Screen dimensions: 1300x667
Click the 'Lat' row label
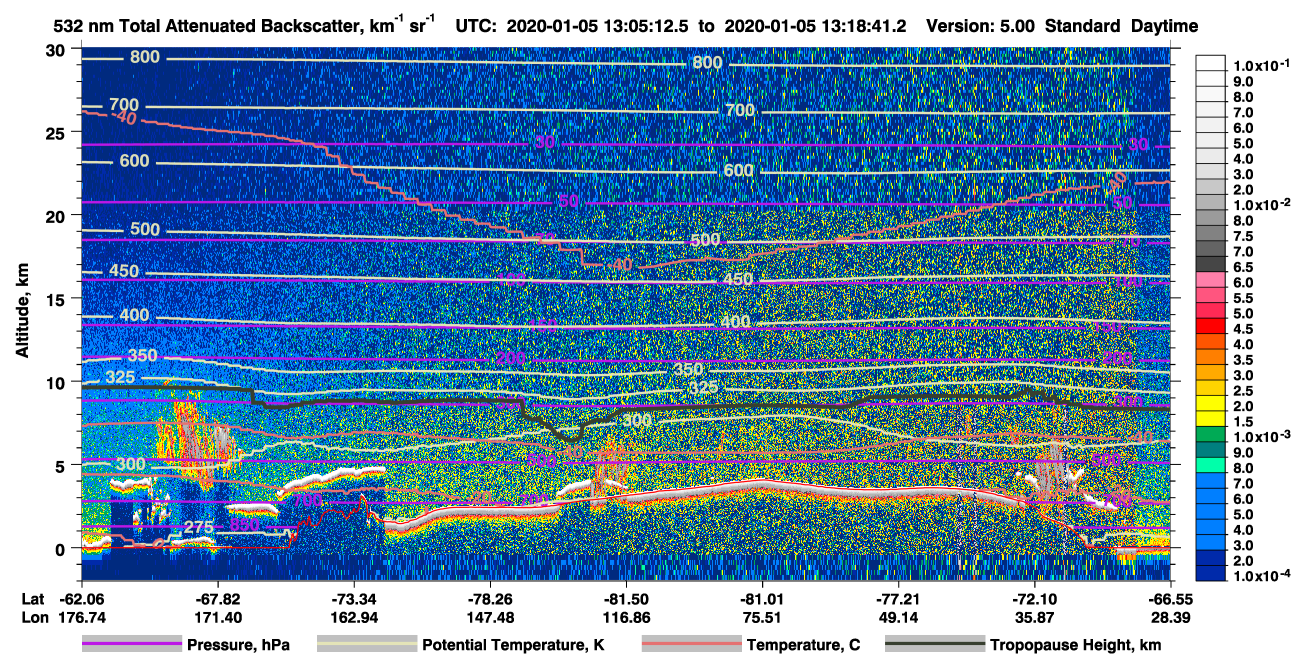tap(33, 598)
